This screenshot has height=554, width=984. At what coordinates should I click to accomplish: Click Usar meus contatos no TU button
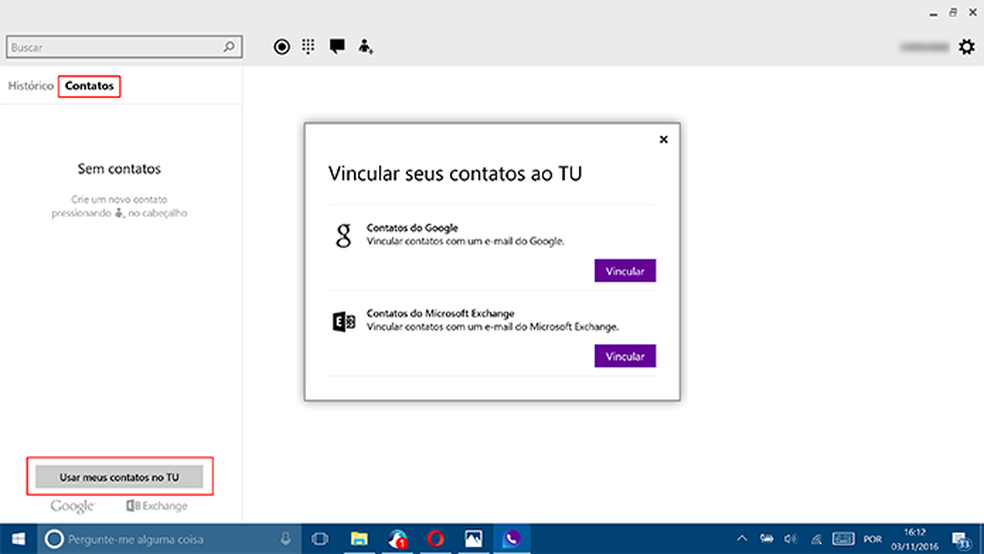point(119,477)
